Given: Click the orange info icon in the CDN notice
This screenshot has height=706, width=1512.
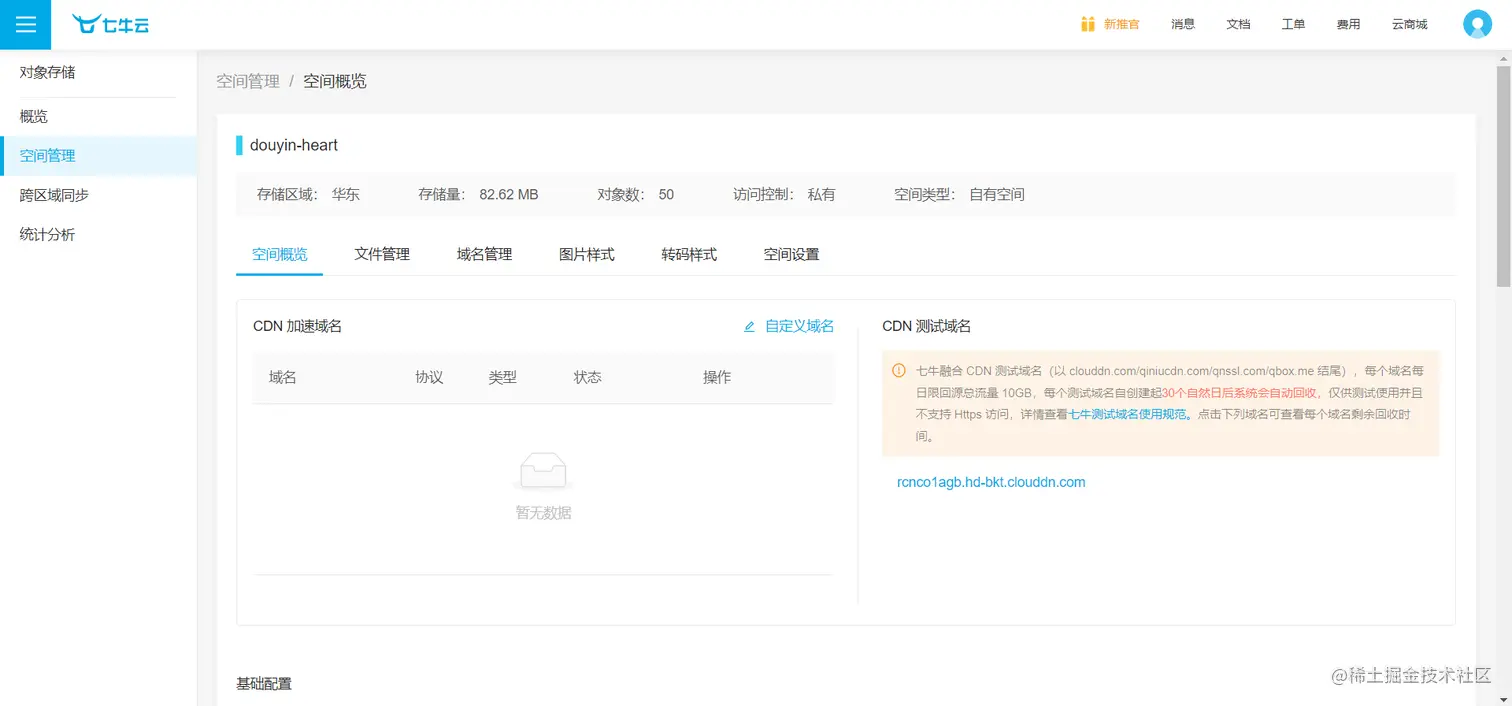Looking at the screenshot, I should tap(899, 371).
